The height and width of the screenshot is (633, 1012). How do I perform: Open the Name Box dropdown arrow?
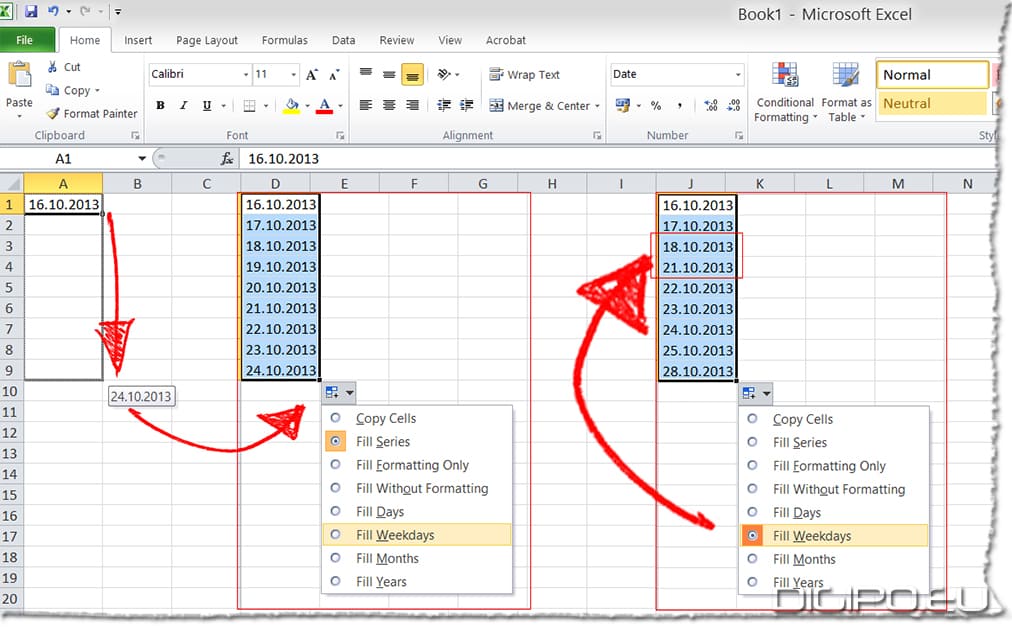(143, 159)
